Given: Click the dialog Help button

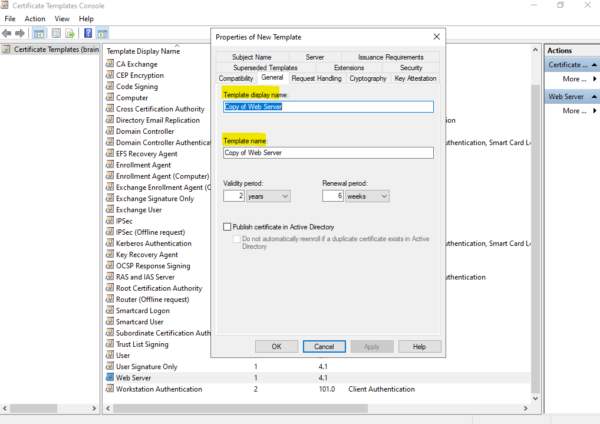Looking at the screenshot, I should pos(419,347).
